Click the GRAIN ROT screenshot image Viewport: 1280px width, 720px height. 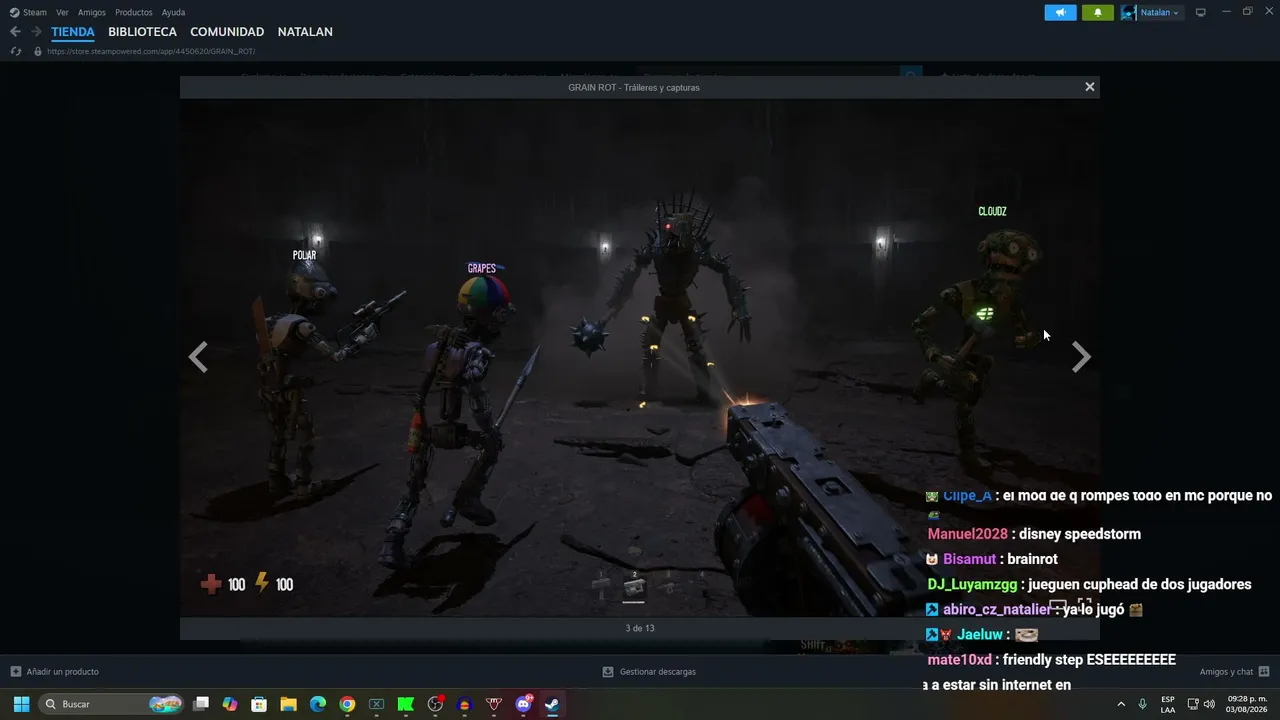point(640,357)
